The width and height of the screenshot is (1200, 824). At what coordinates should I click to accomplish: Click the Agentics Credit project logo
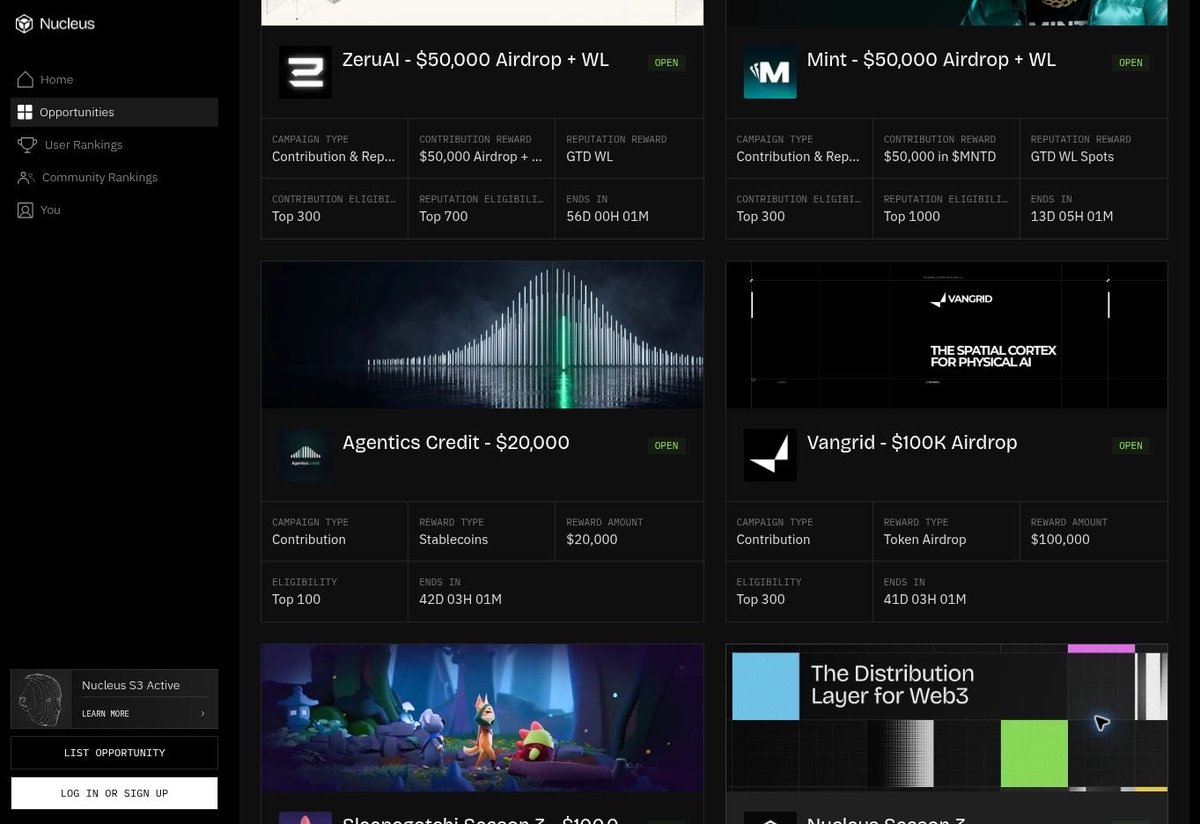[305, 455]
